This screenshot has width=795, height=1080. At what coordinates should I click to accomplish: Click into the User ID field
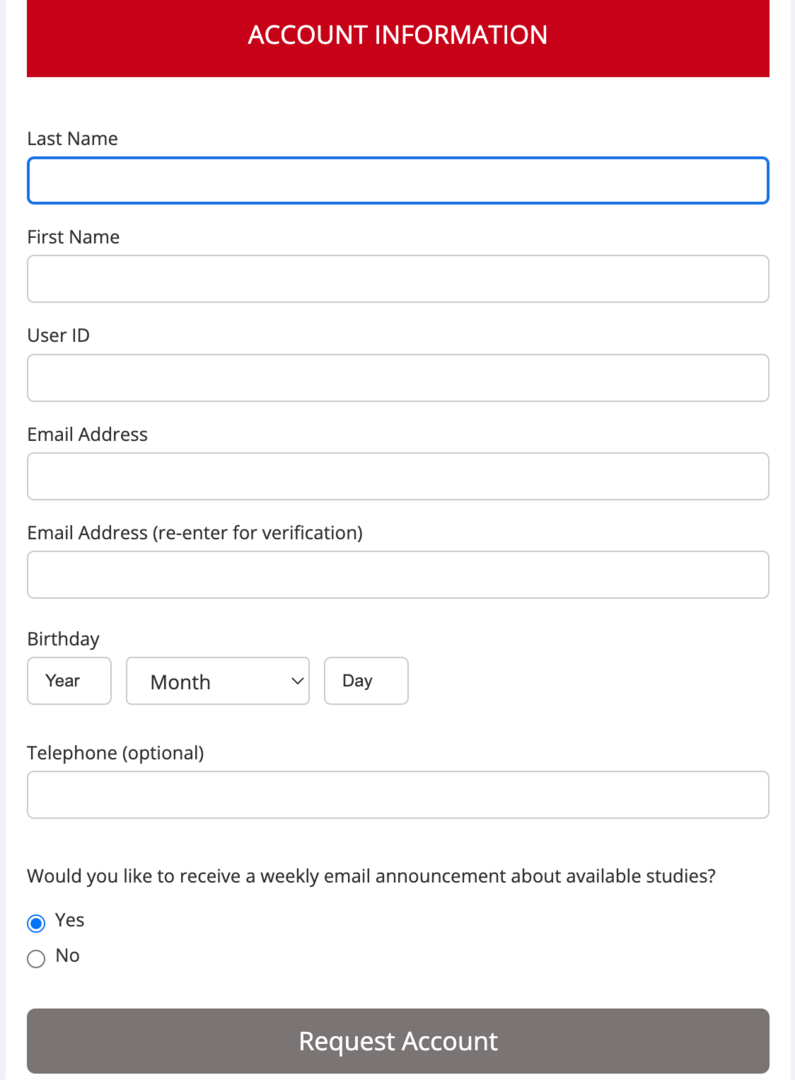tap(397, 378)
